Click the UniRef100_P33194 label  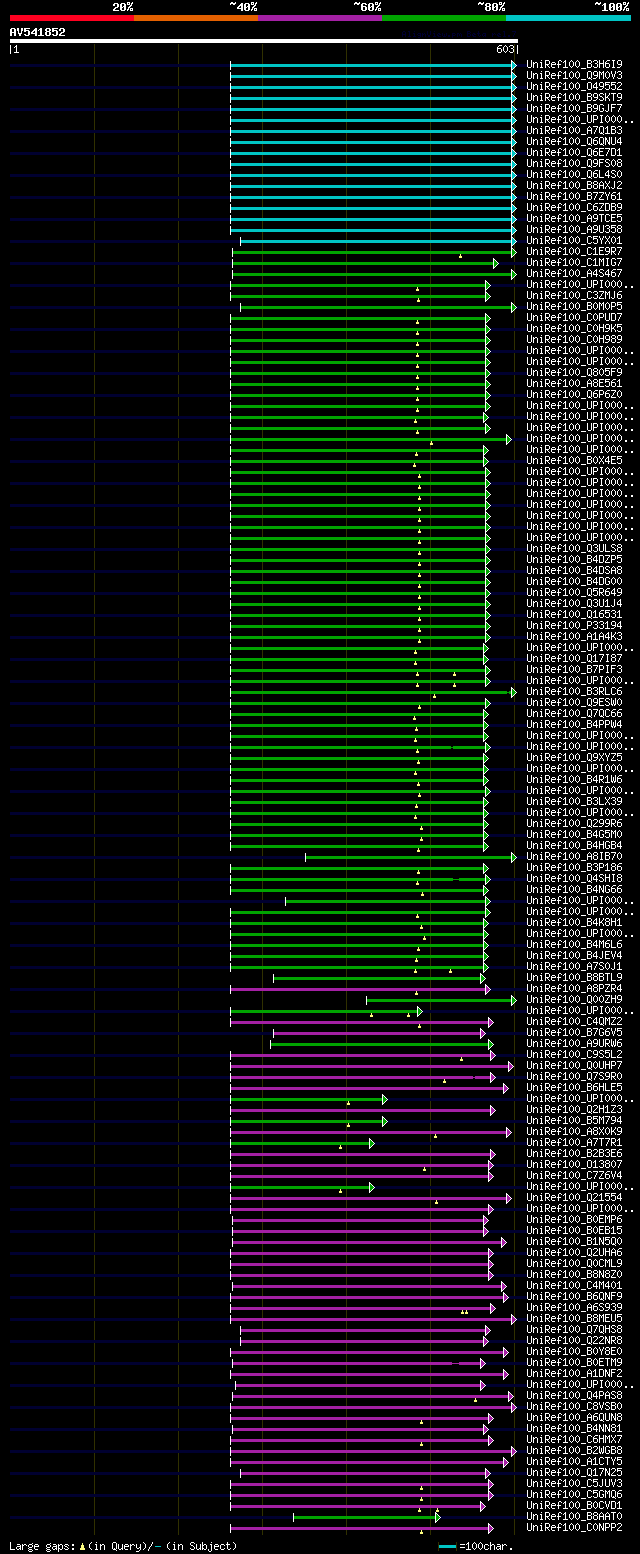[x=574, y=625]
